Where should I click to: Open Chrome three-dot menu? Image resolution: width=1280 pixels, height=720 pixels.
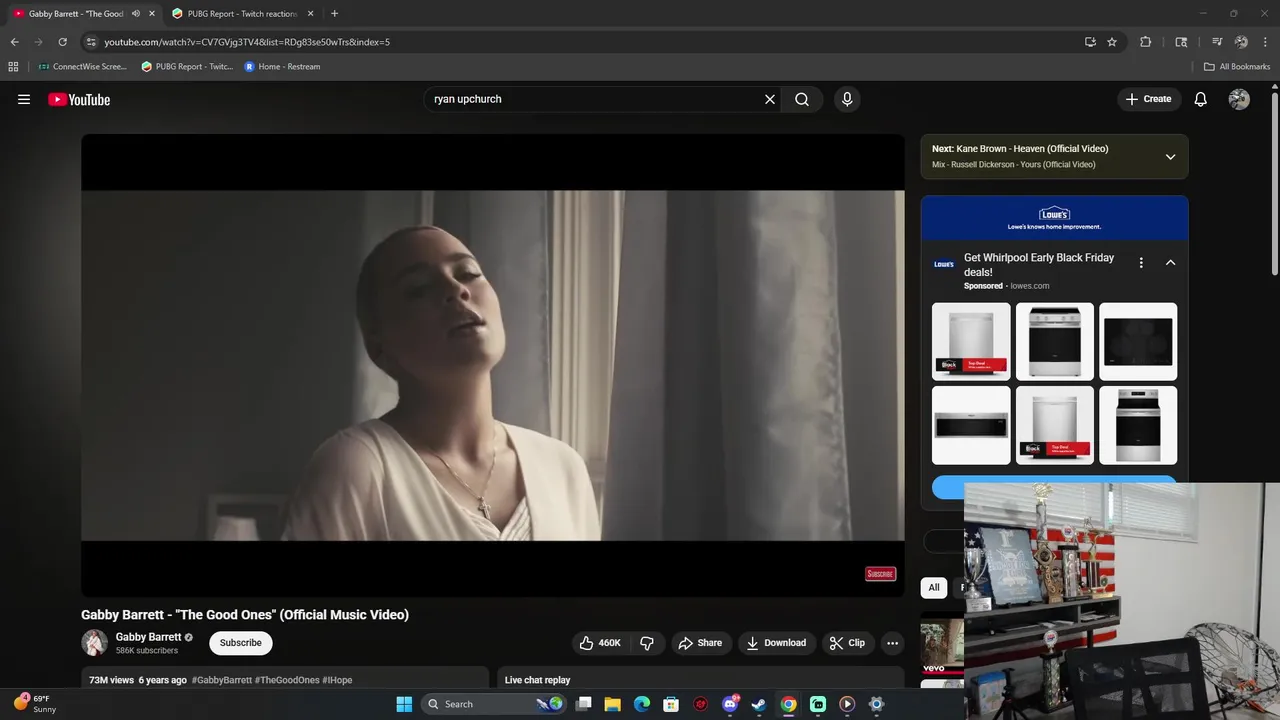1265,42
